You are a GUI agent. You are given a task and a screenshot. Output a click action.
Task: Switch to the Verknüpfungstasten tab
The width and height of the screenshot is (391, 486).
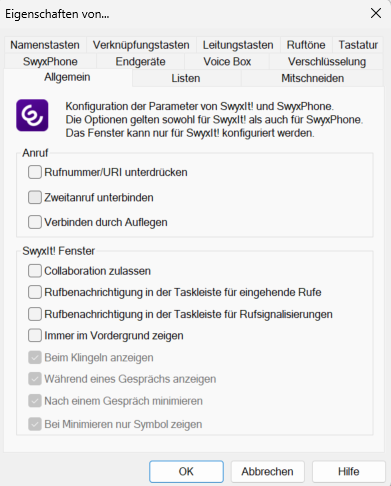[x=141, y=45]
